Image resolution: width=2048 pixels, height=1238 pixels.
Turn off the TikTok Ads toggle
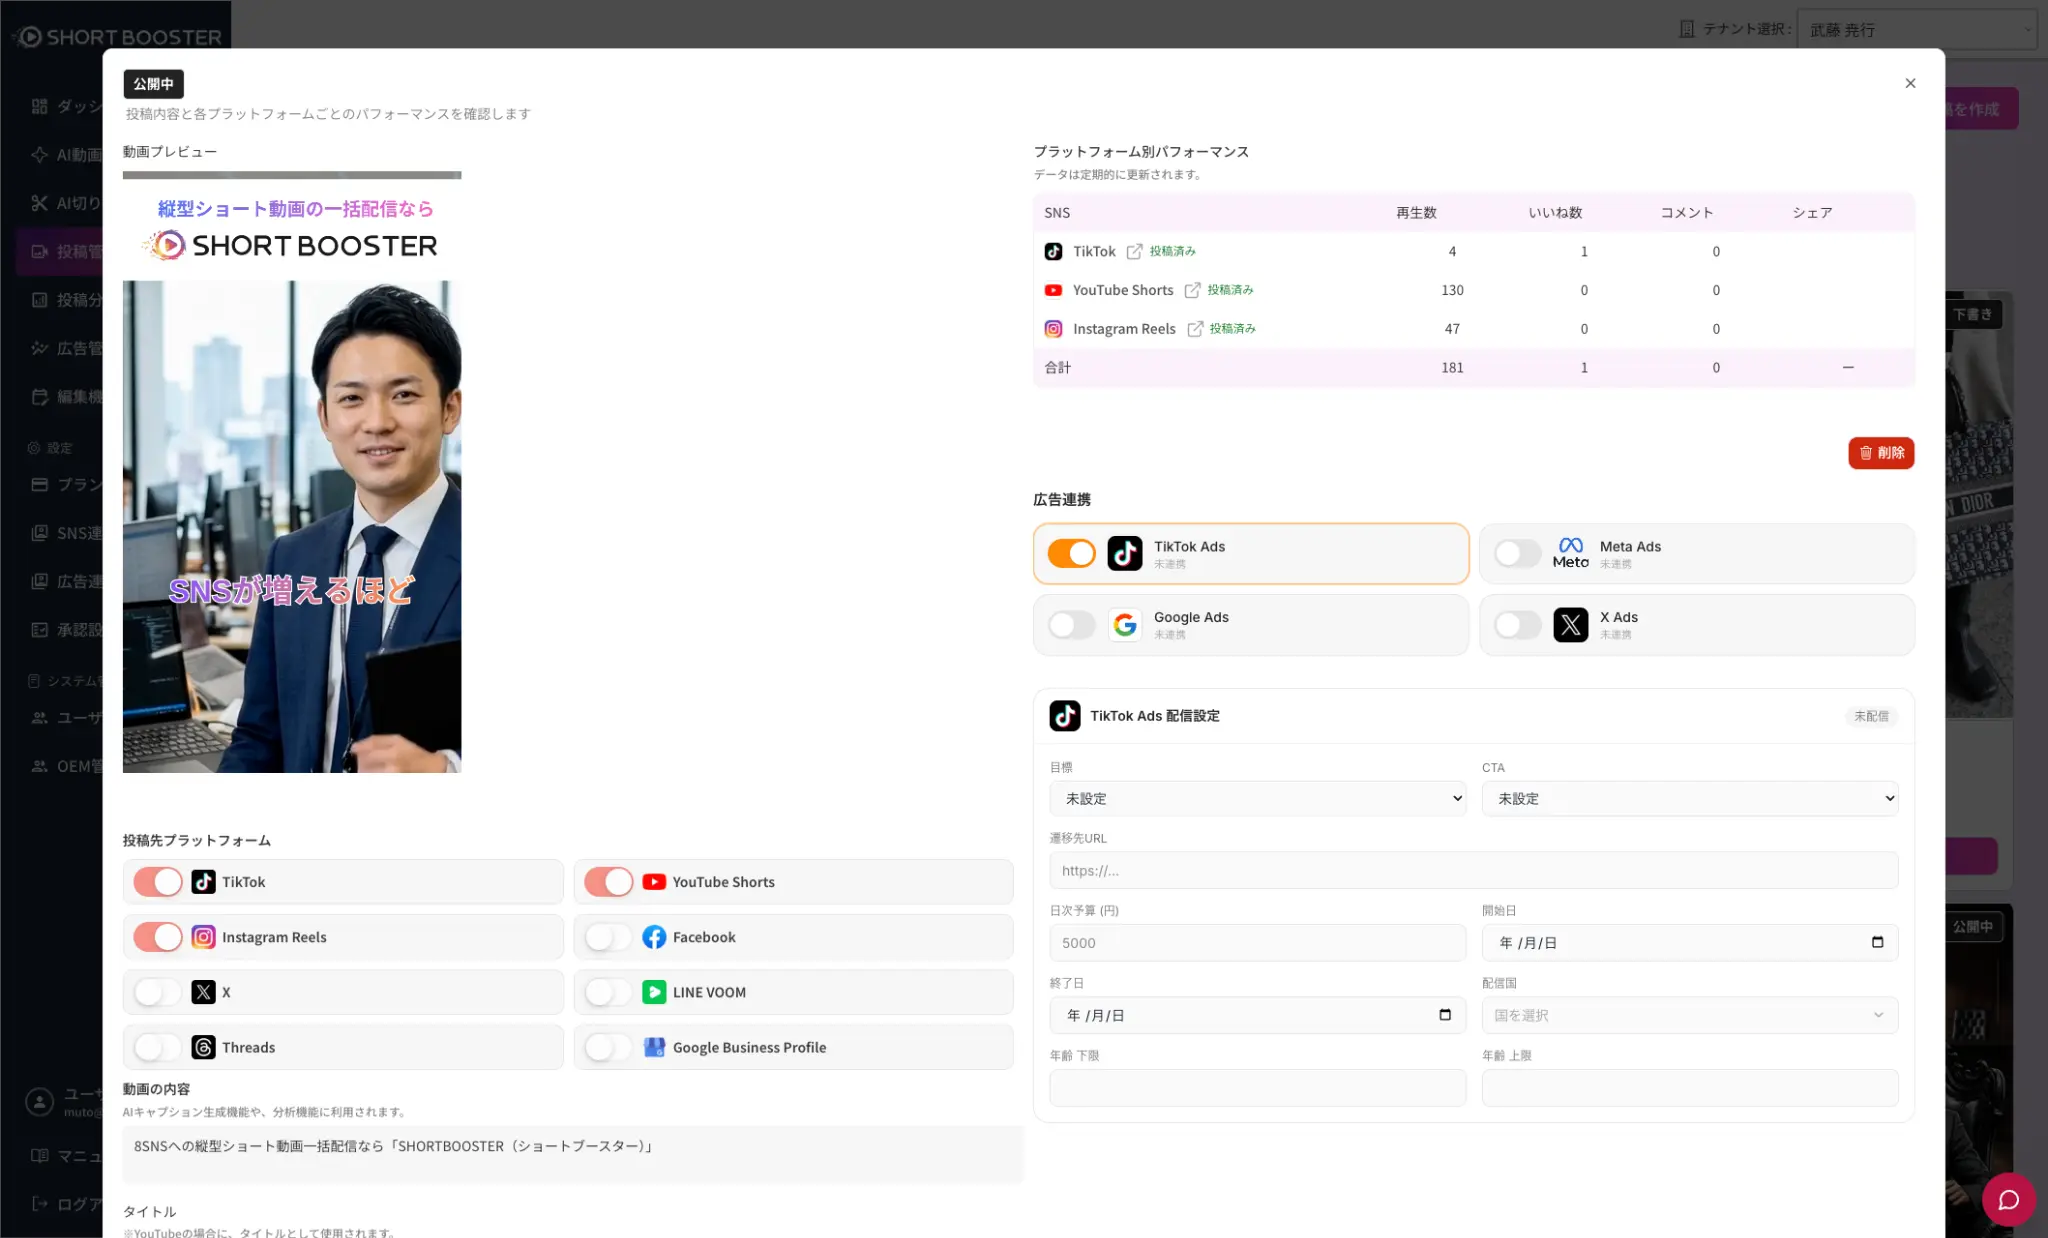1072,553
